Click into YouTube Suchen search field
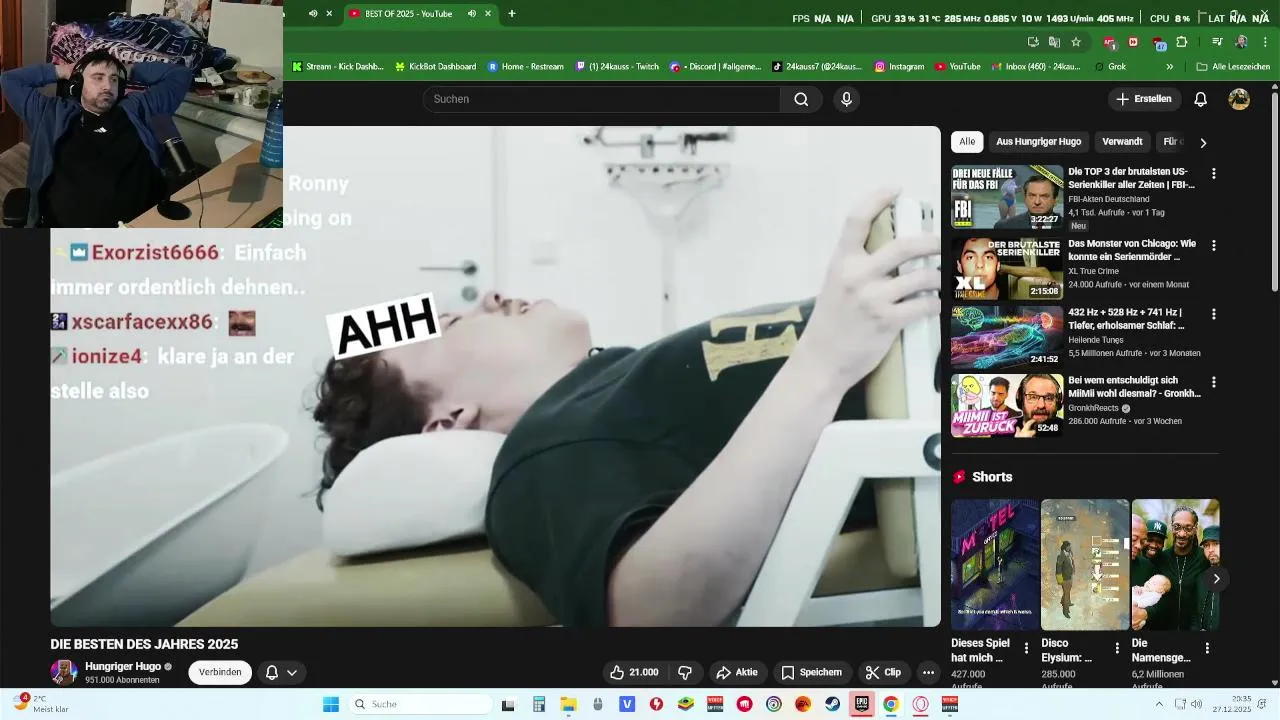 click(601, 99)
